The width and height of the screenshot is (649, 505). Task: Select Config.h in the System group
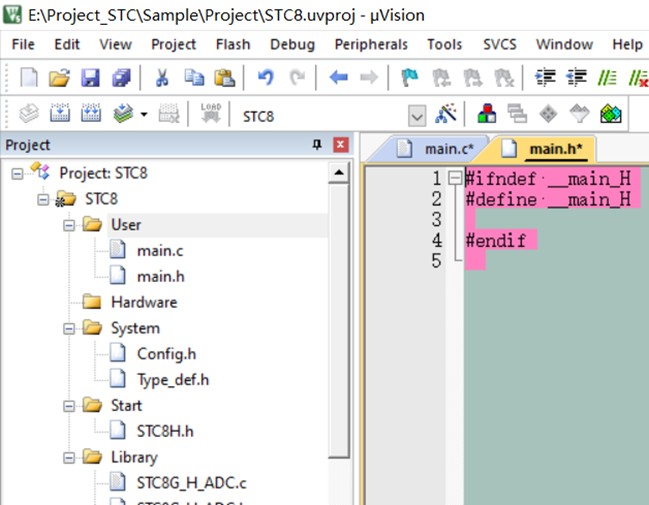tap(166, 354)
